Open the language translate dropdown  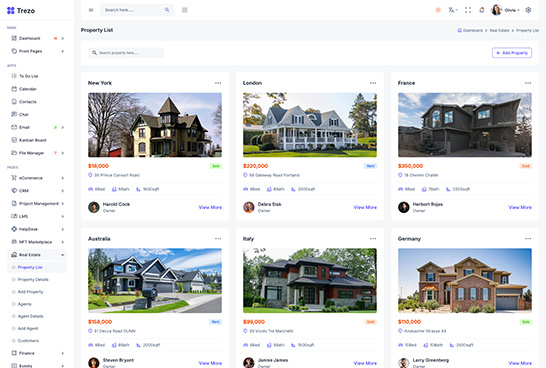click(452, 10)
